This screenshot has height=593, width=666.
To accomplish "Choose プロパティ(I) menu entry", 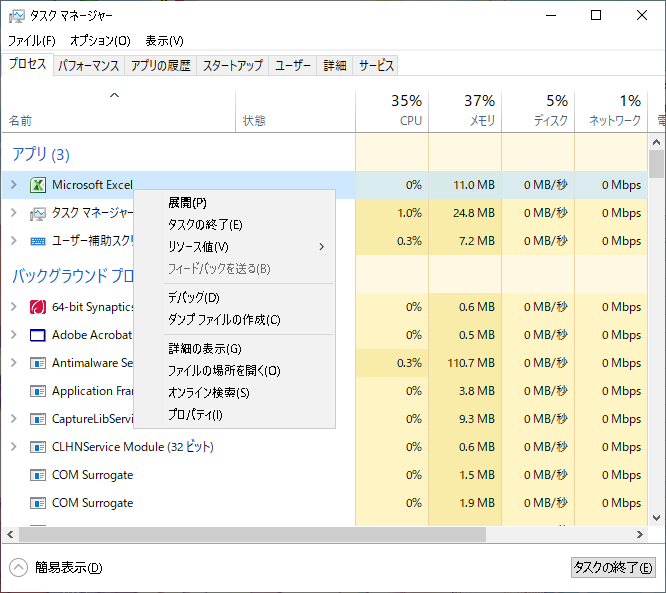I will pyautogui.click(x=234, y=415).
